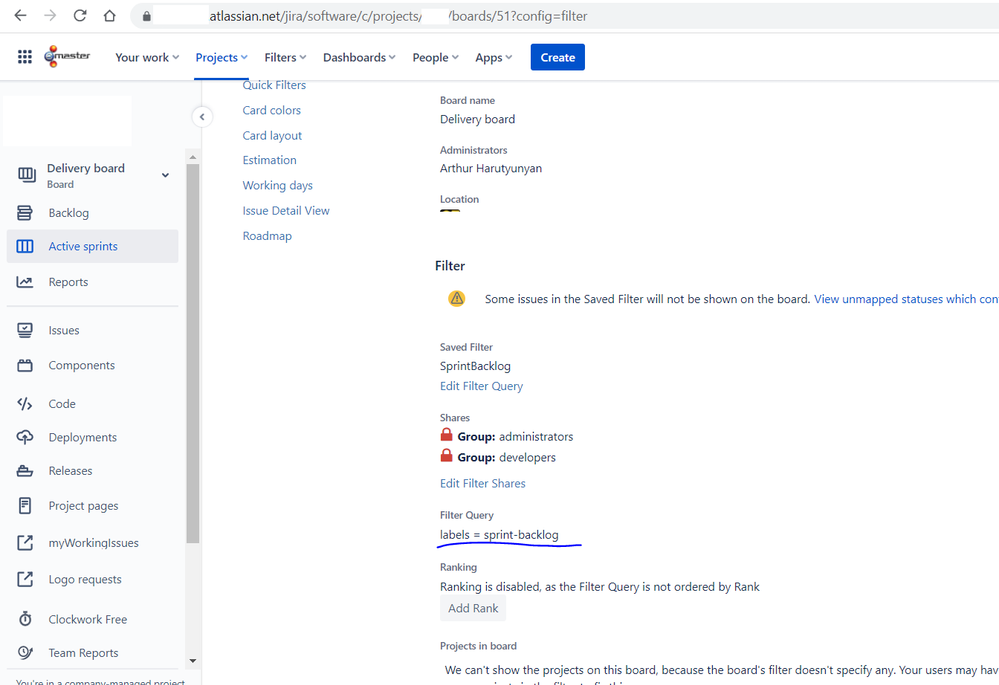
Task: Click the master logo
Action: click(68, 57)
